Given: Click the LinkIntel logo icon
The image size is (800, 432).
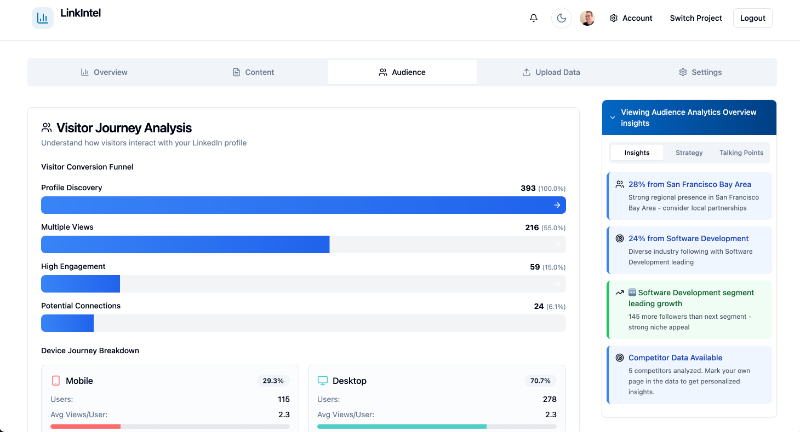Looking at the screenshot, I should pos(43,18).
